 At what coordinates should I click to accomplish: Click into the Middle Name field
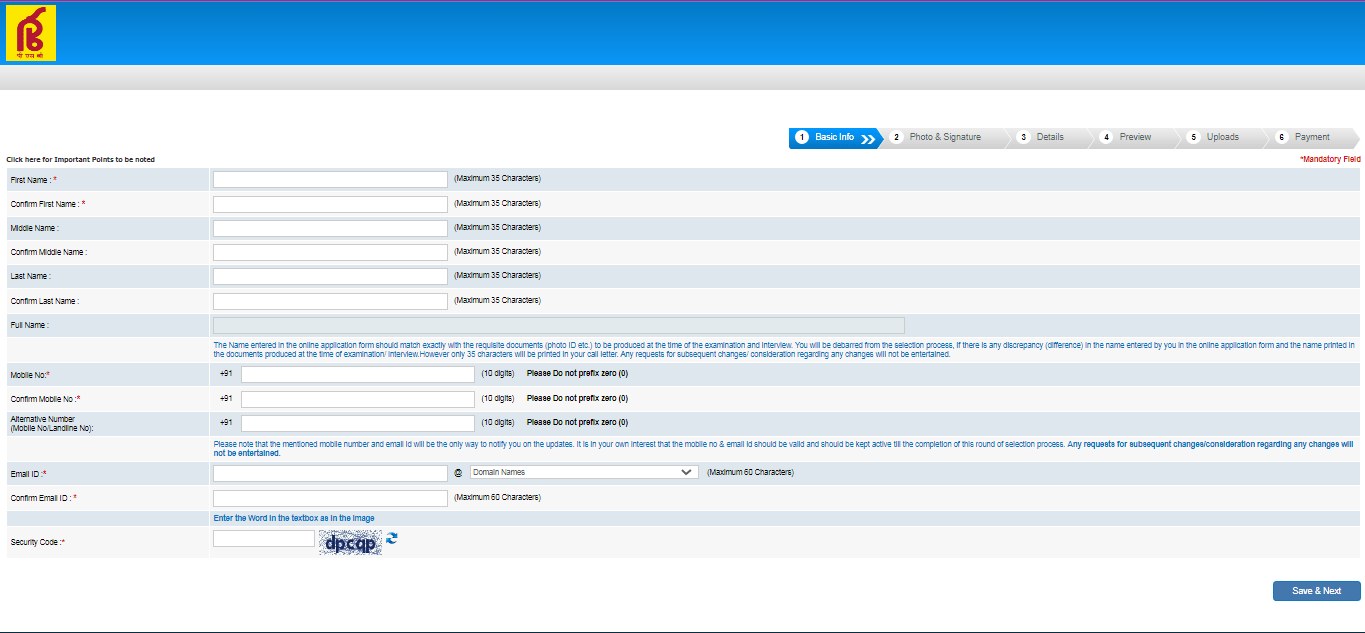(x=330, y=228)
